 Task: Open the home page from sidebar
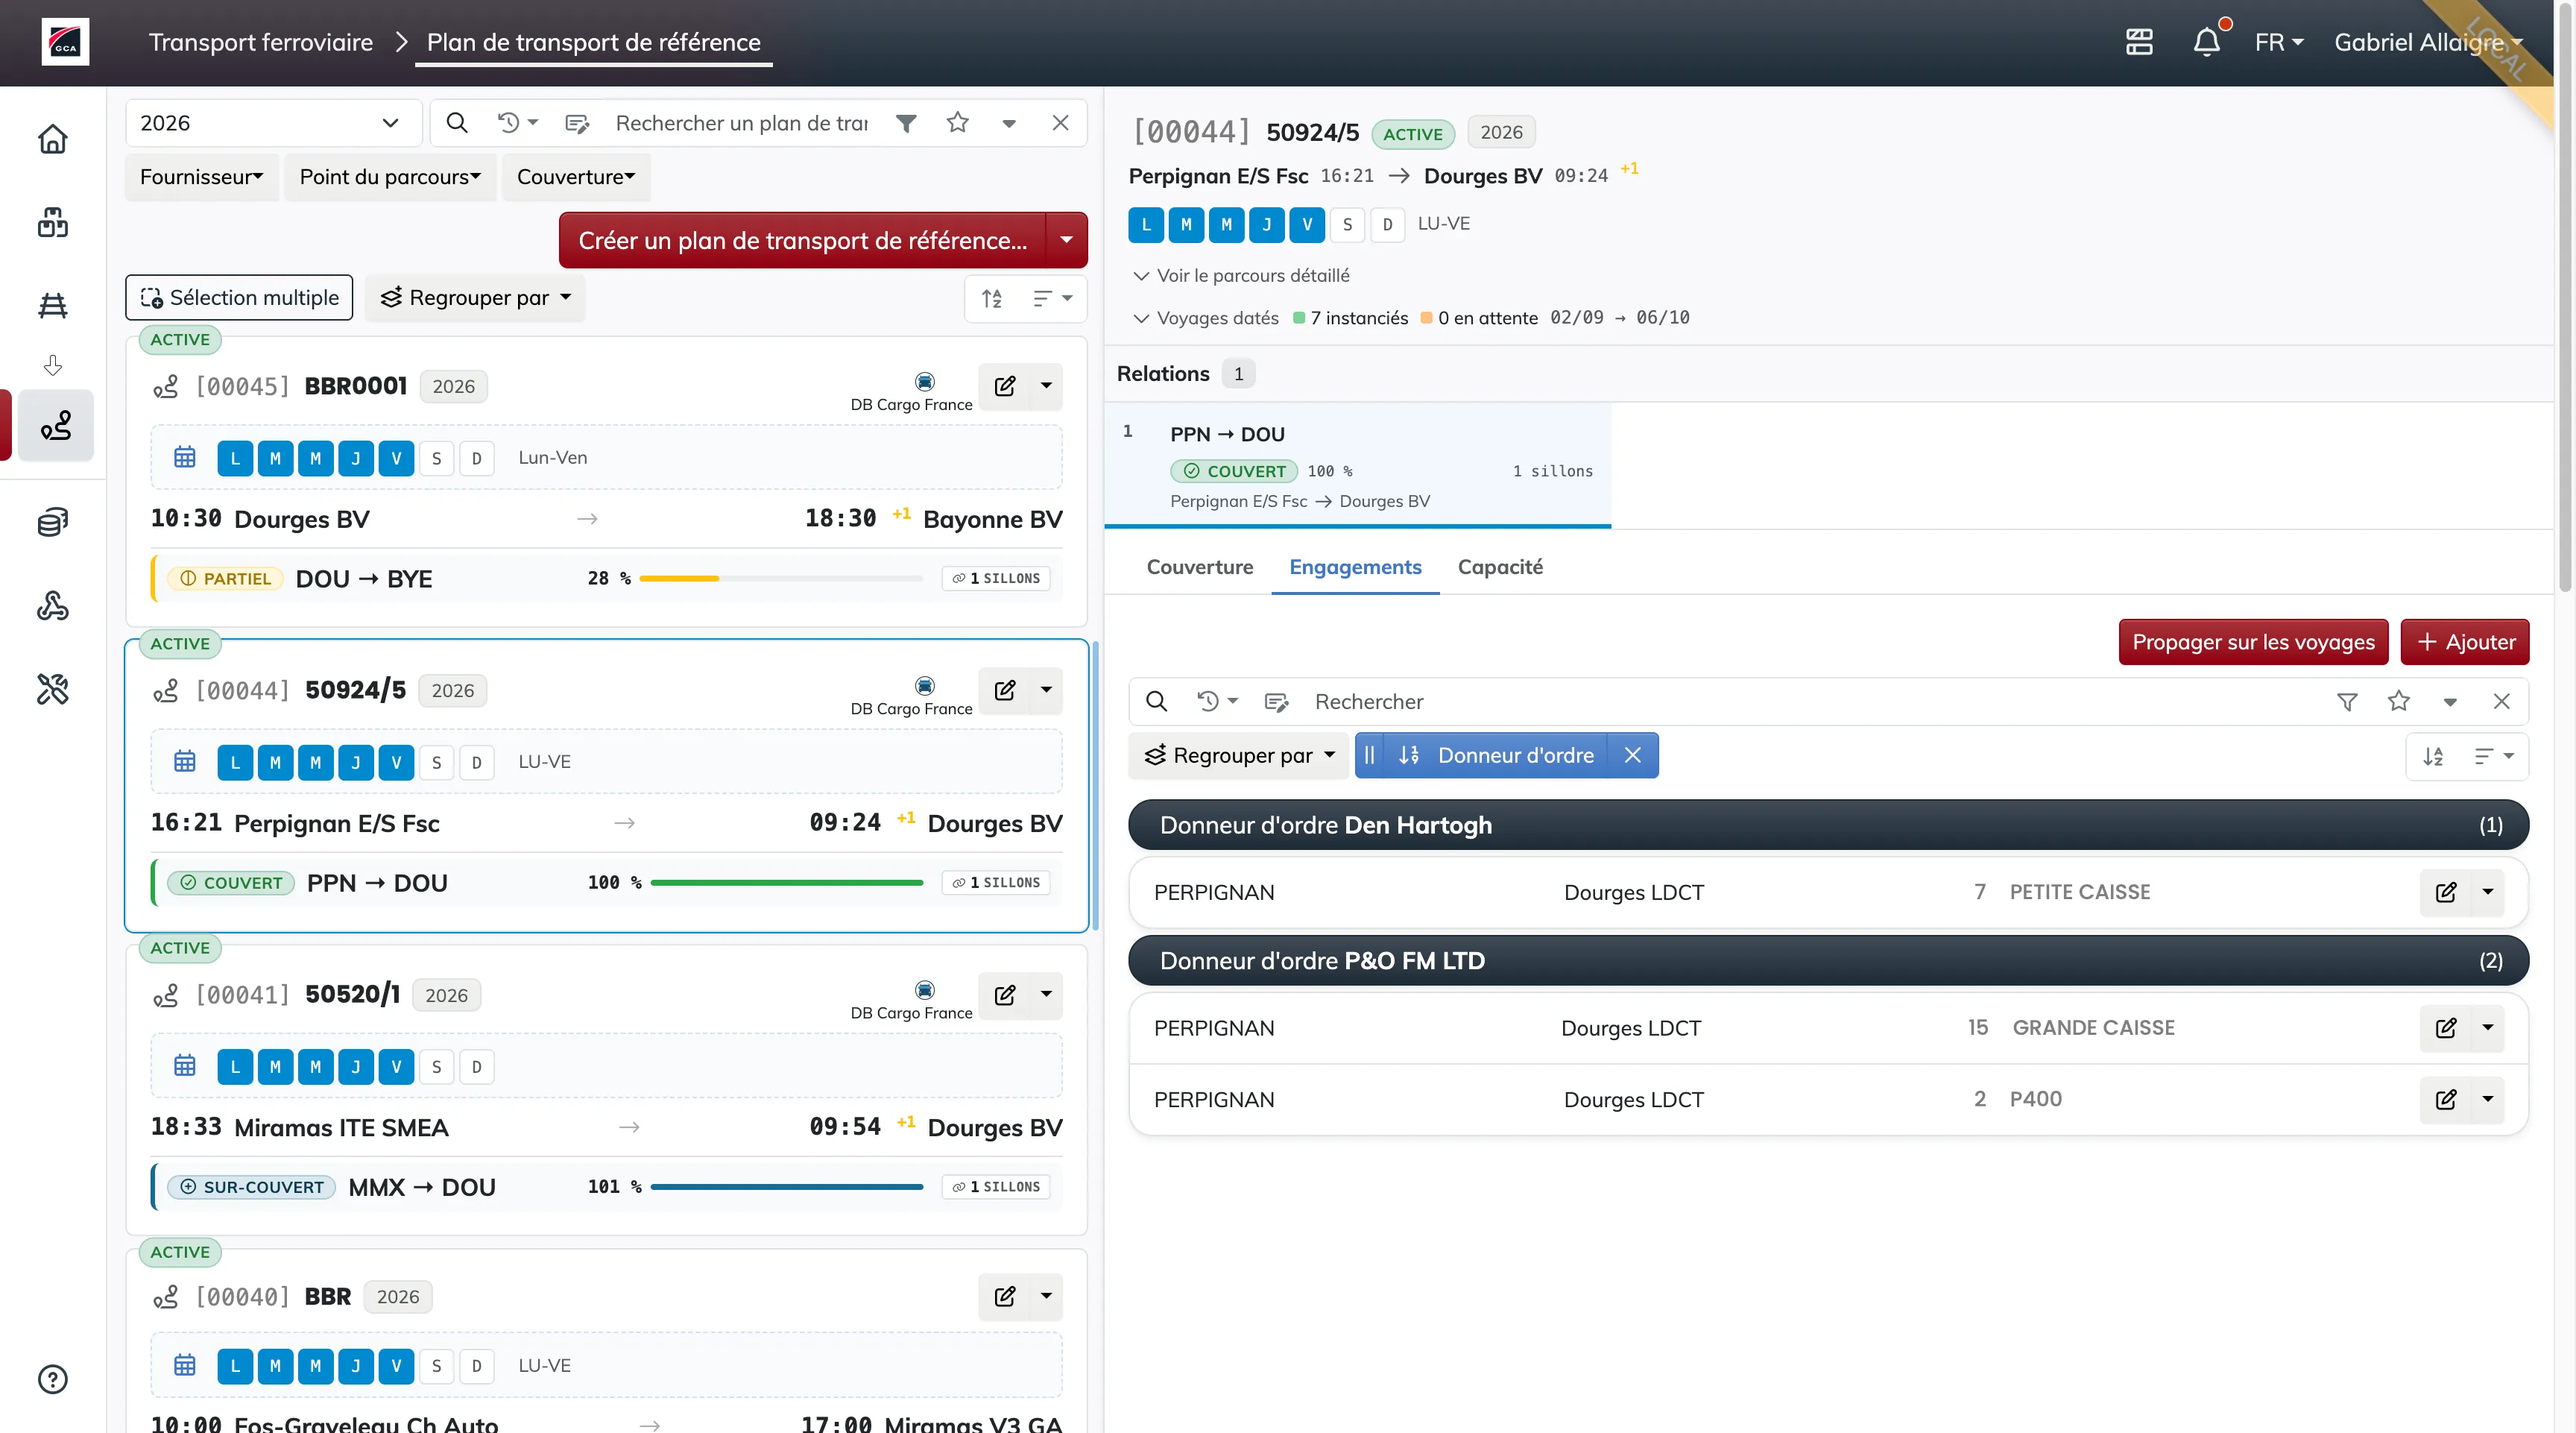click(x=53, y=139)
